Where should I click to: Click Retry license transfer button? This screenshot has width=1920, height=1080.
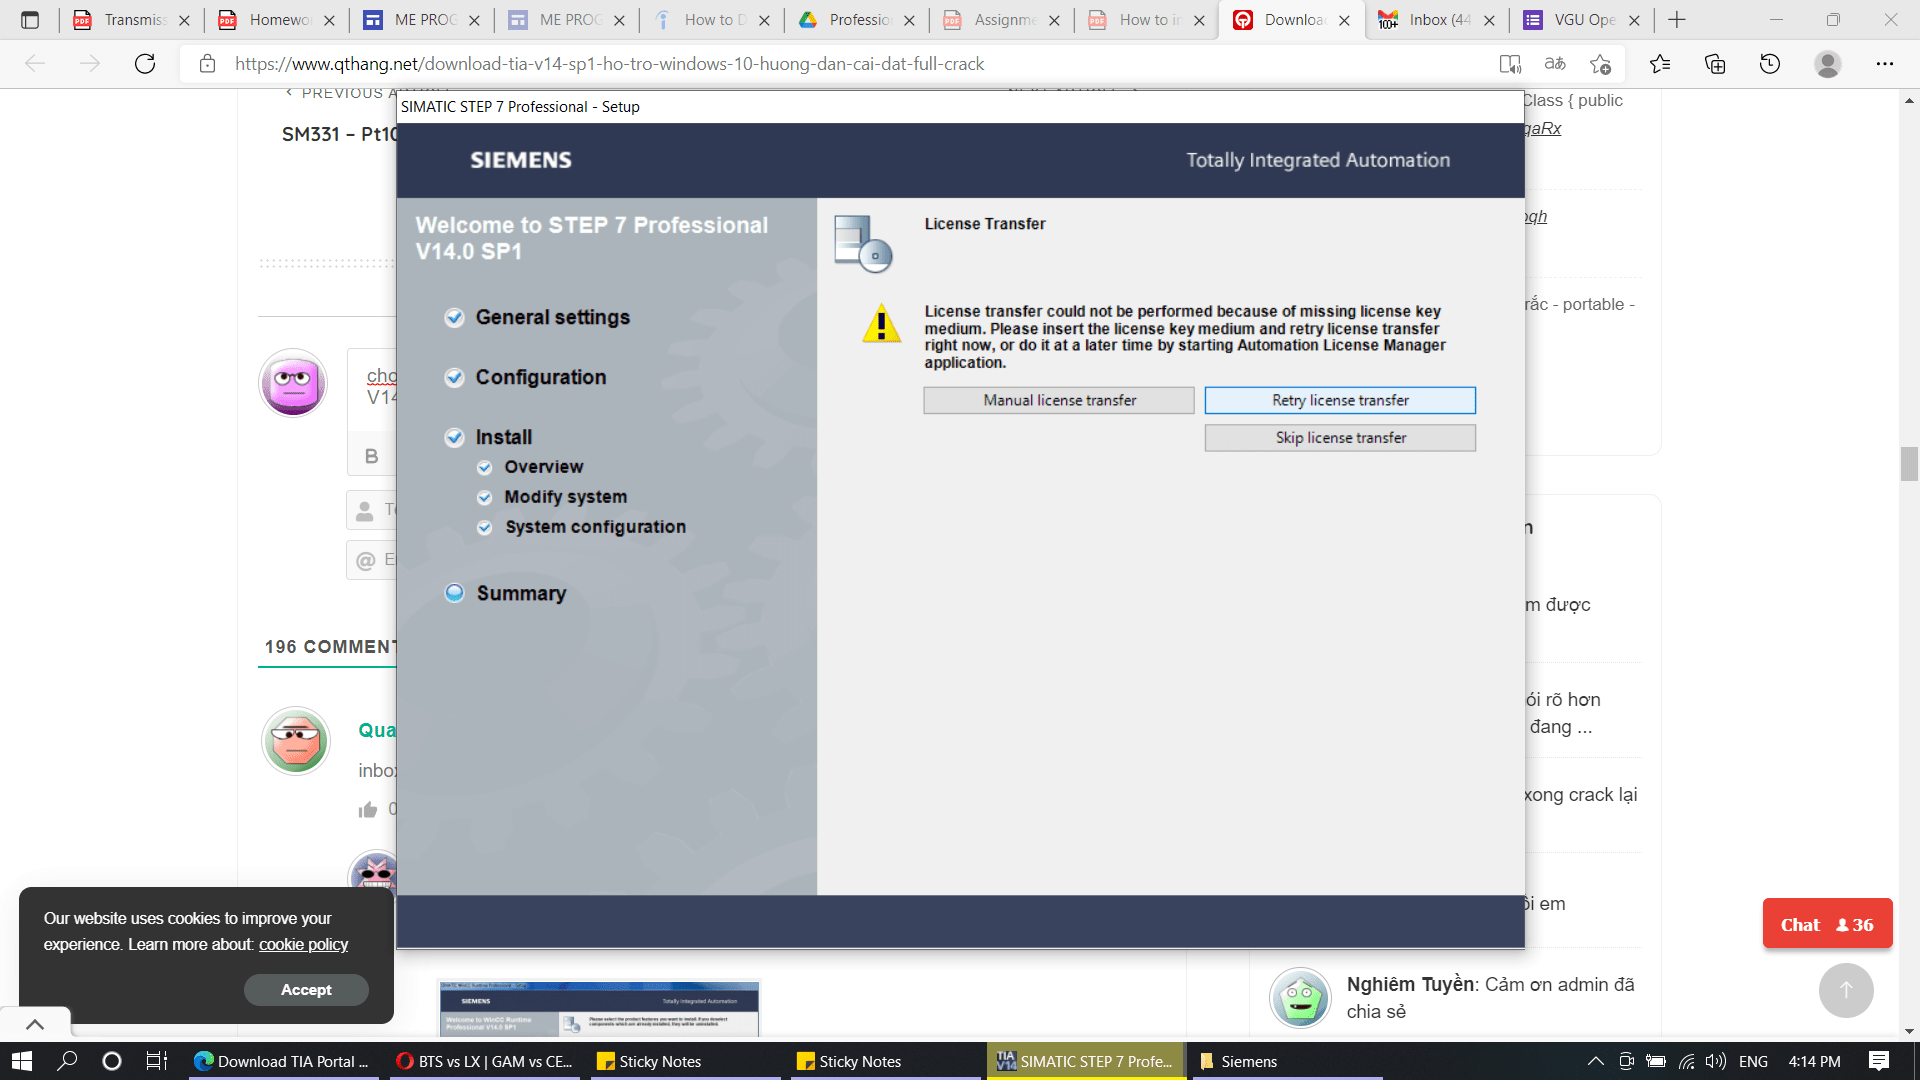pos(1340,400)
